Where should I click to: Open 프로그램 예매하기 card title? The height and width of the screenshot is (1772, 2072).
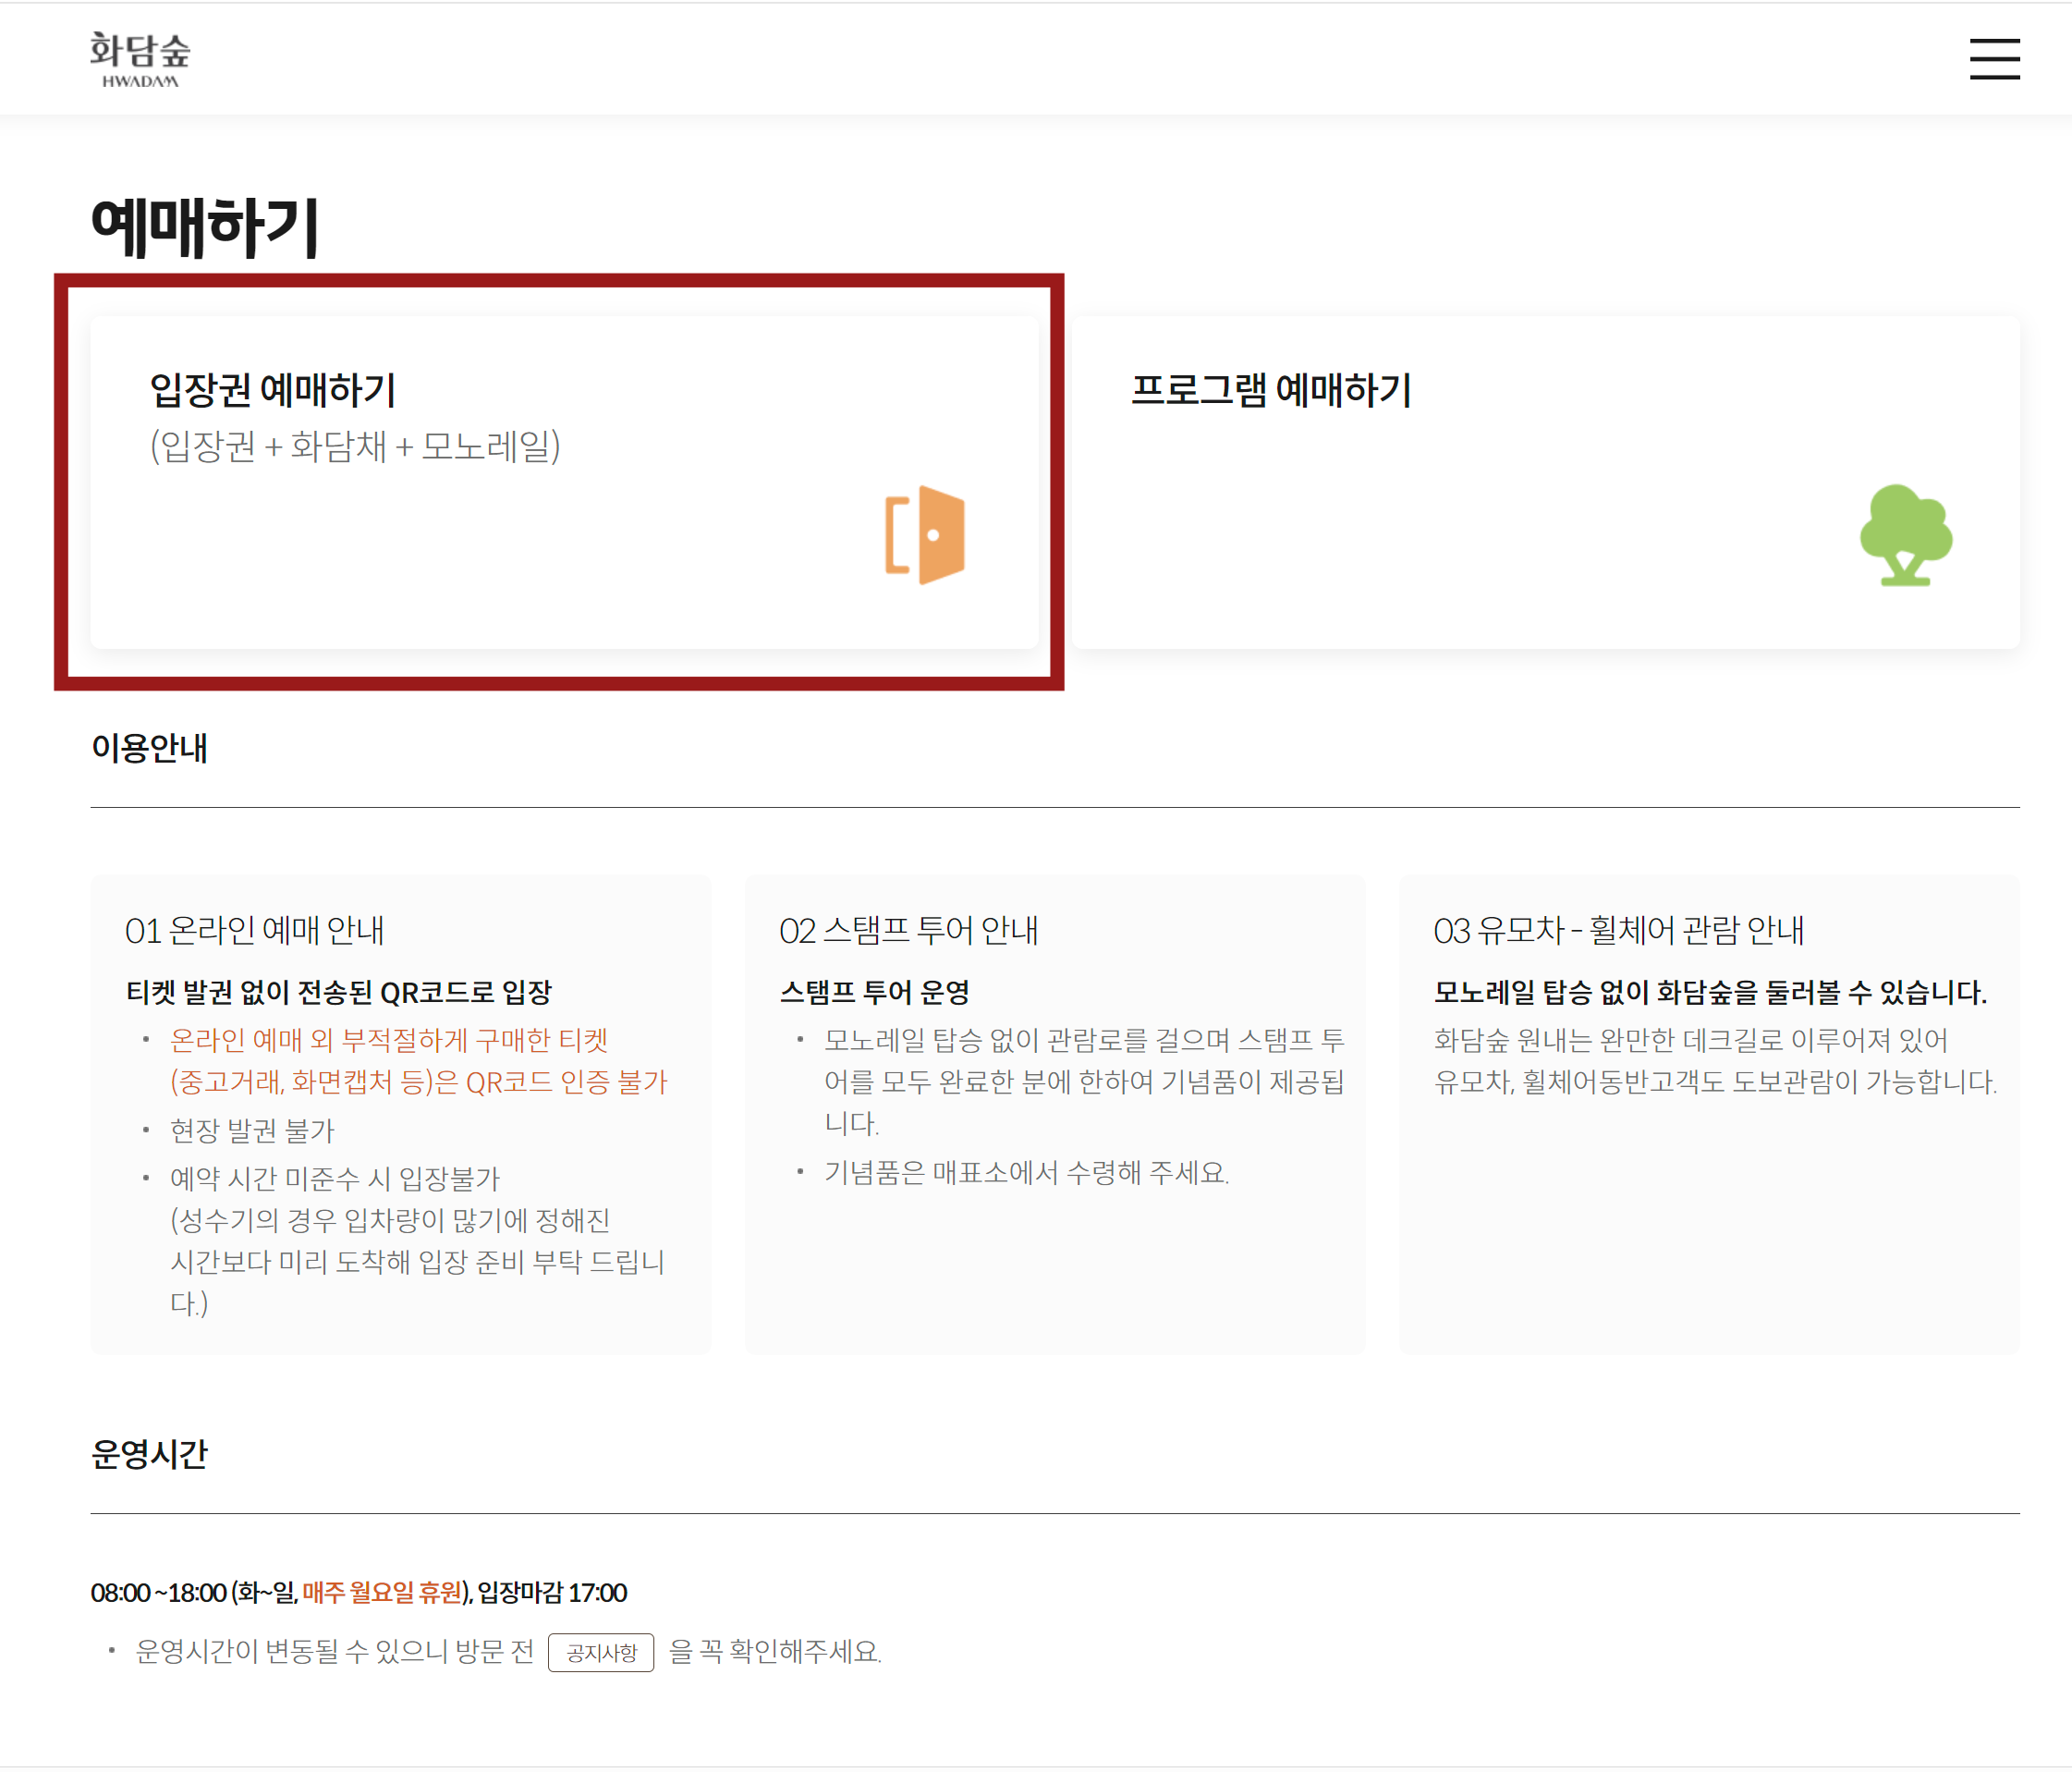click(x=1270, y=390)
